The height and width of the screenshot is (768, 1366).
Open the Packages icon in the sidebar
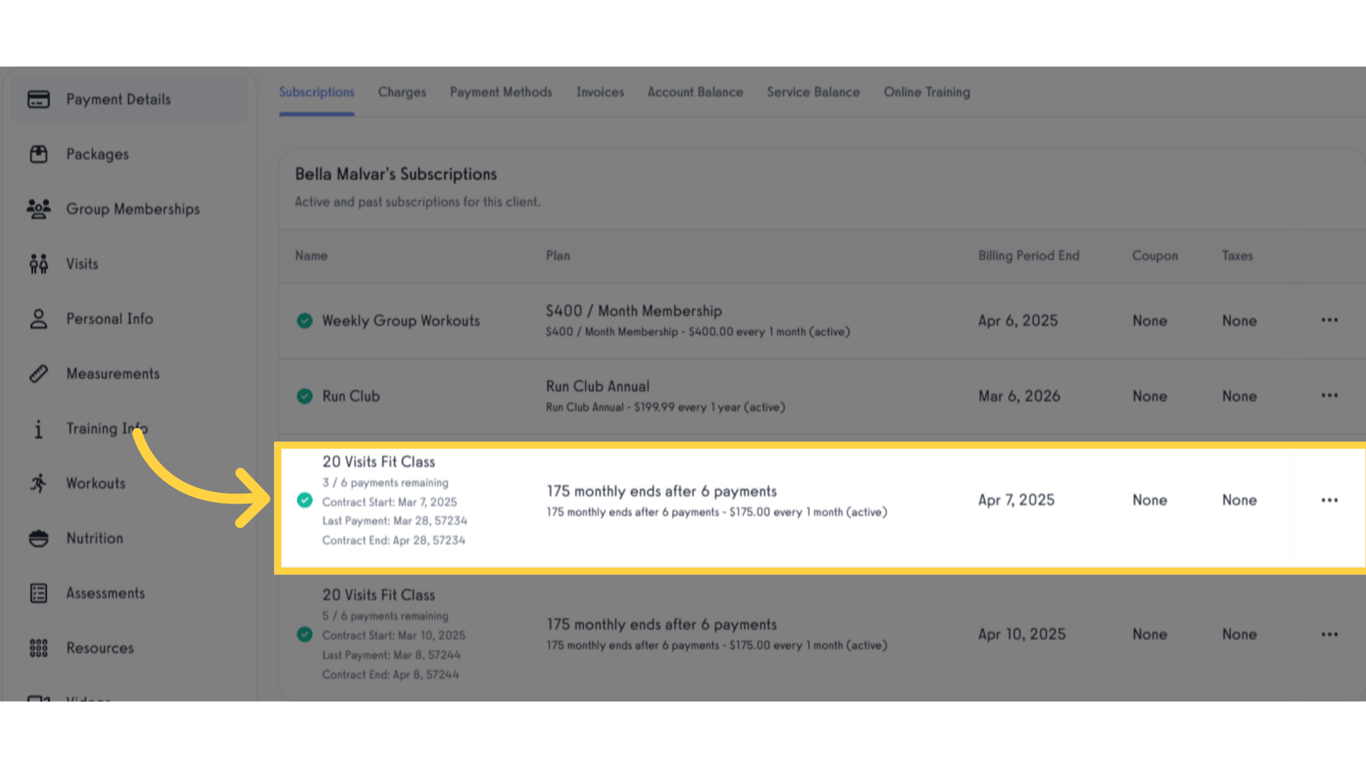pyautogui.click(x=38, y=154)
